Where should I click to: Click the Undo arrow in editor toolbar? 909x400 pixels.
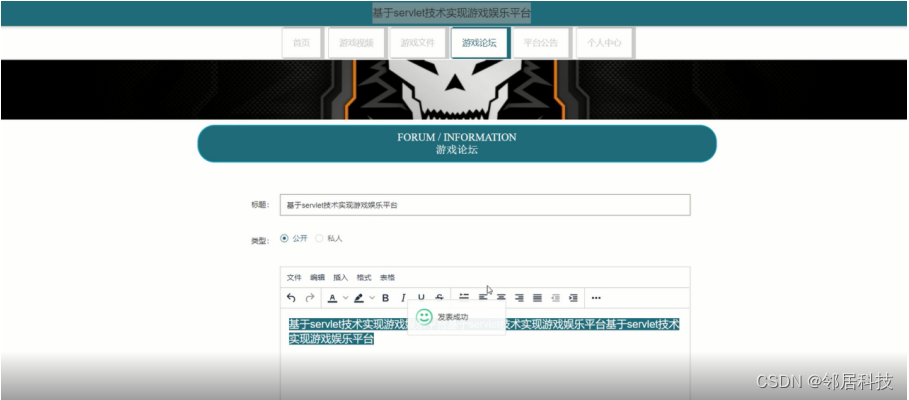tap(291, 298)
